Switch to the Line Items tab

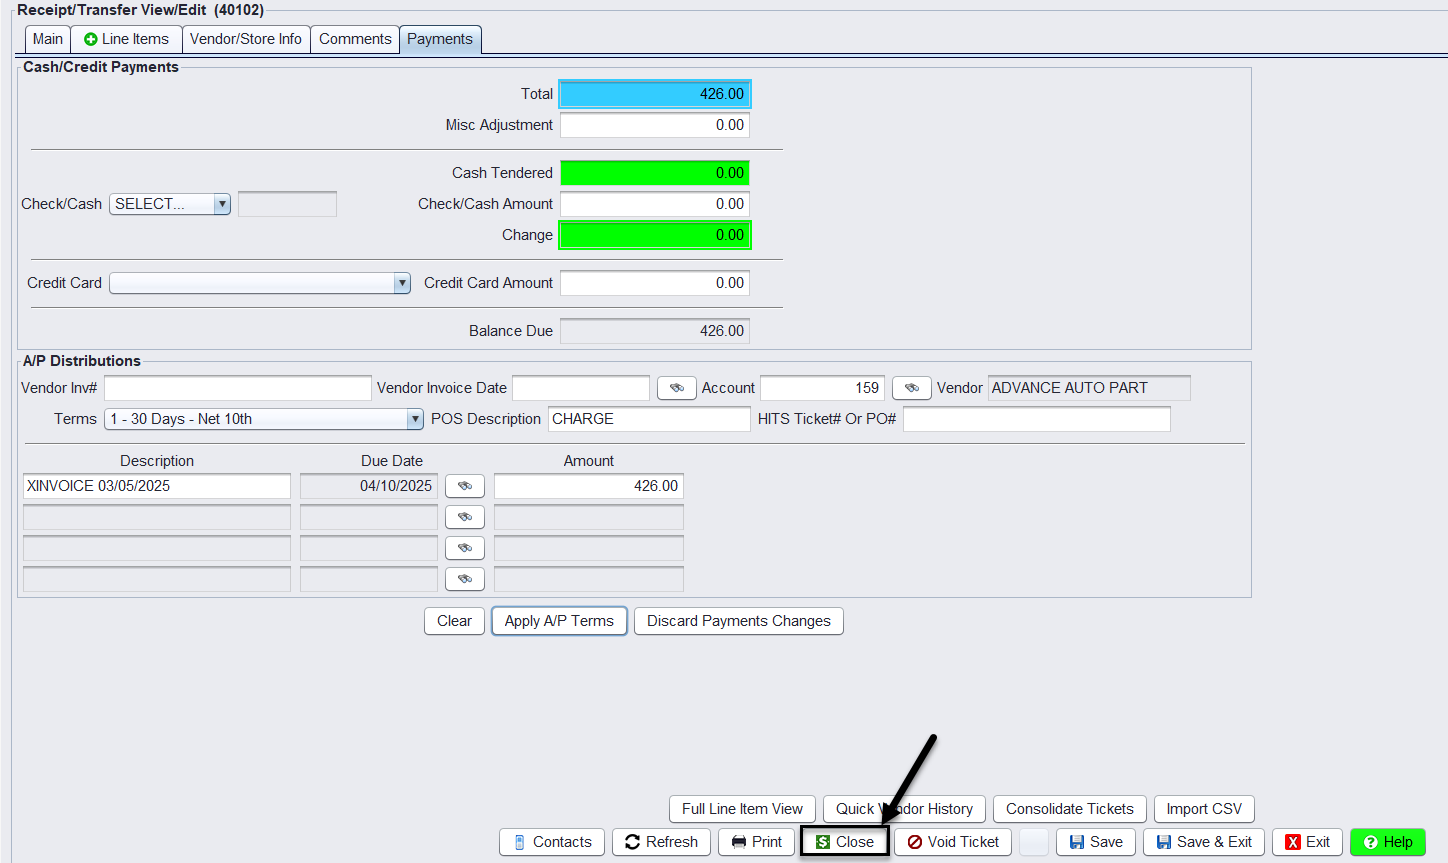(126, 39)
